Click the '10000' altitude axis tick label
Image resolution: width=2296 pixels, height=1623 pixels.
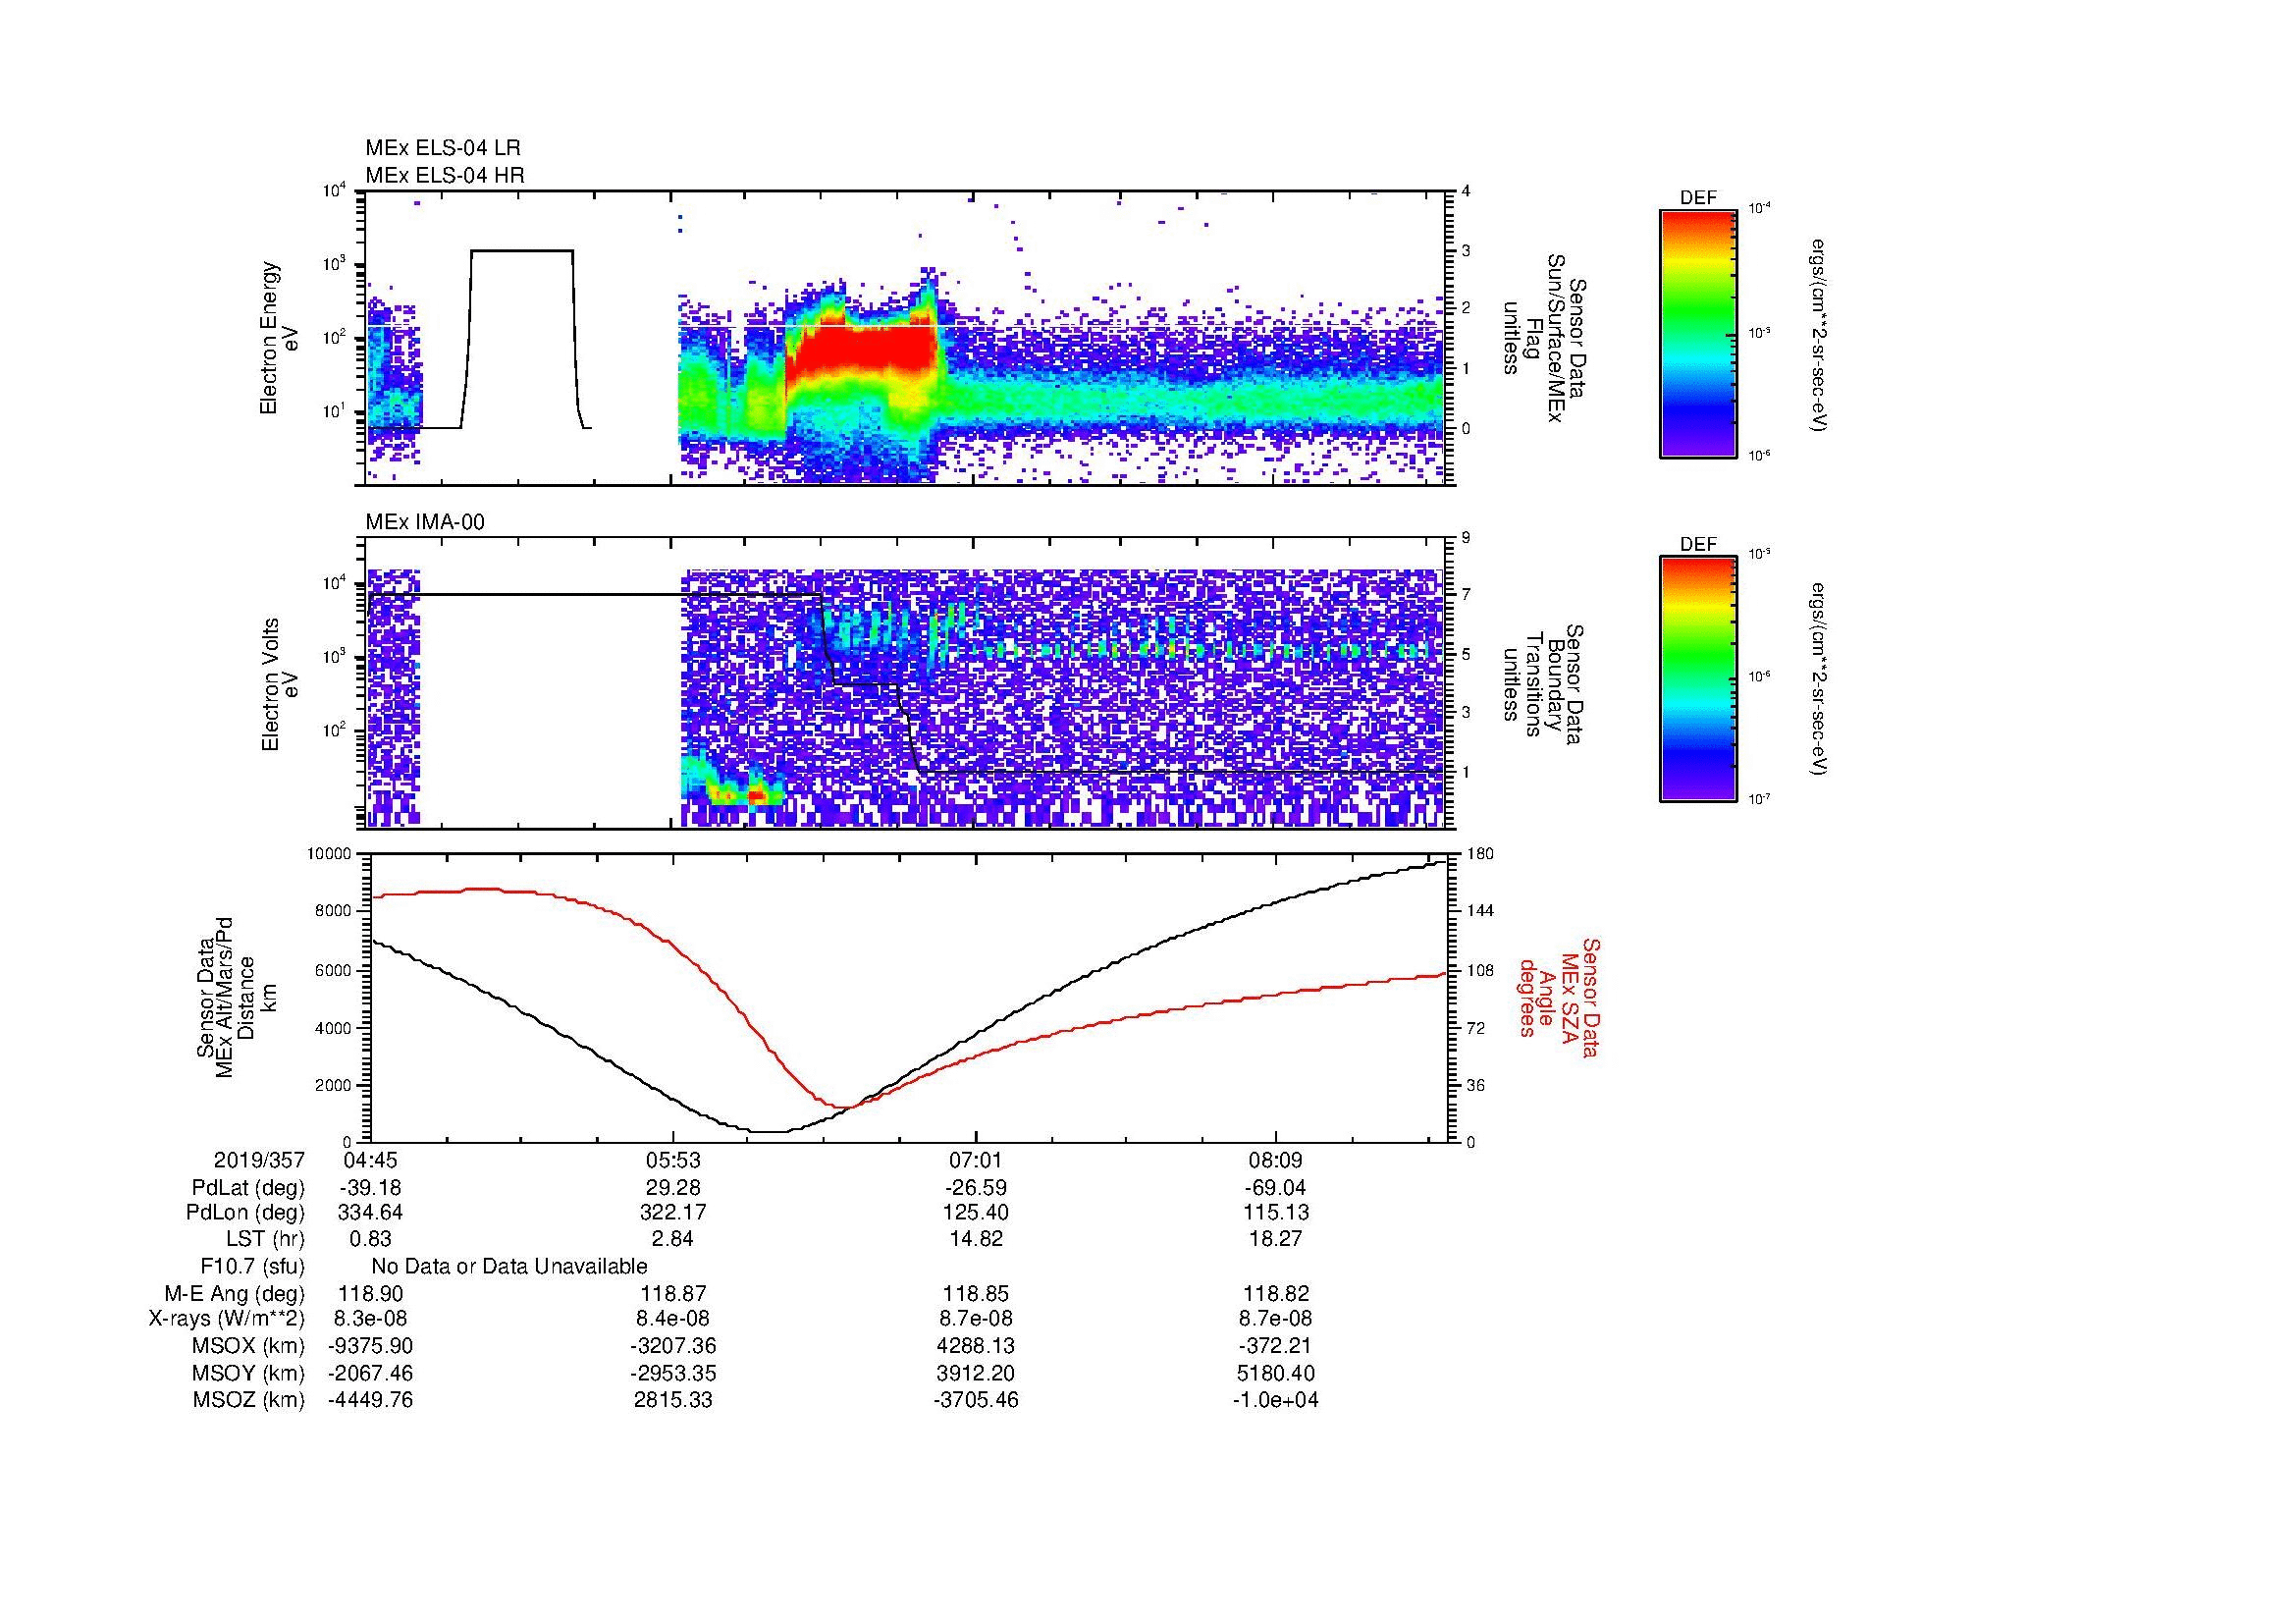tap(329, 853)
